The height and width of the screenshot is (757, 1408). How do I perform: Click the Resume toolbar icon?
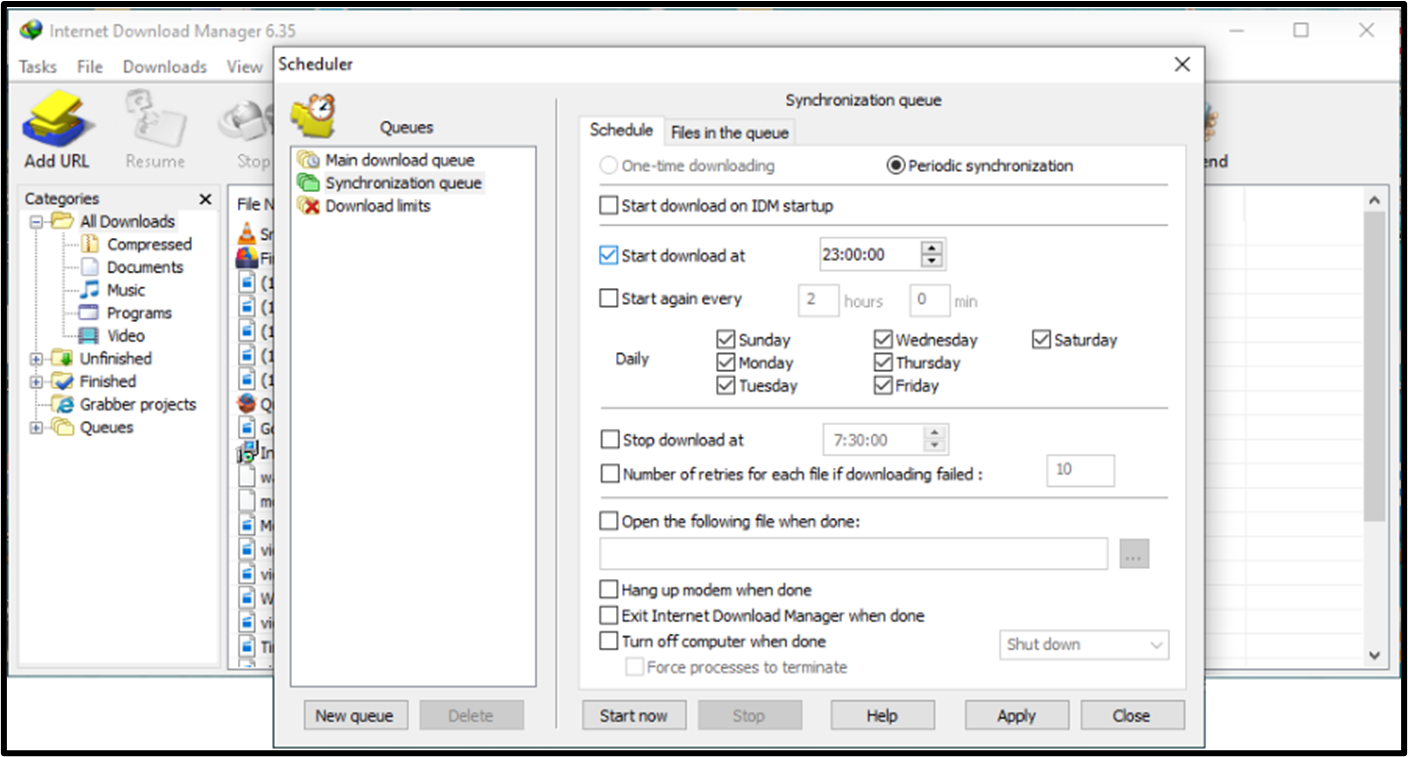[155, 117]
